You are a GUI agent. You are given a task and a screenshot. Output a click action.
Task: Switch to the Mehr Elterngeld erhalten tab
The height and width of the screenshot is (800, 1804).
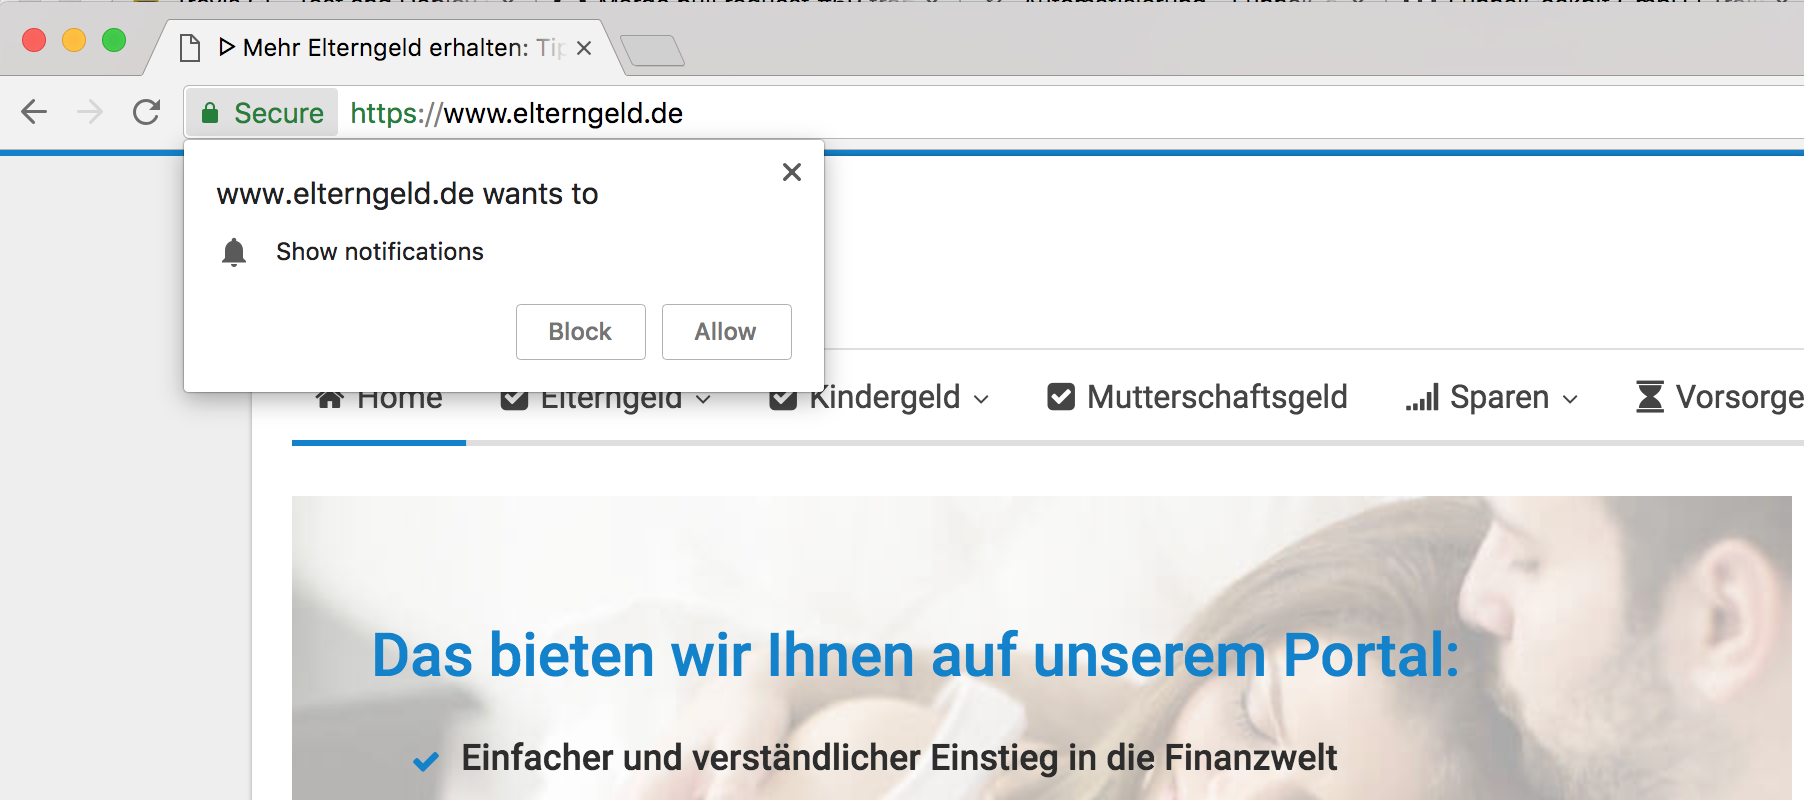[x=385, y=48]
